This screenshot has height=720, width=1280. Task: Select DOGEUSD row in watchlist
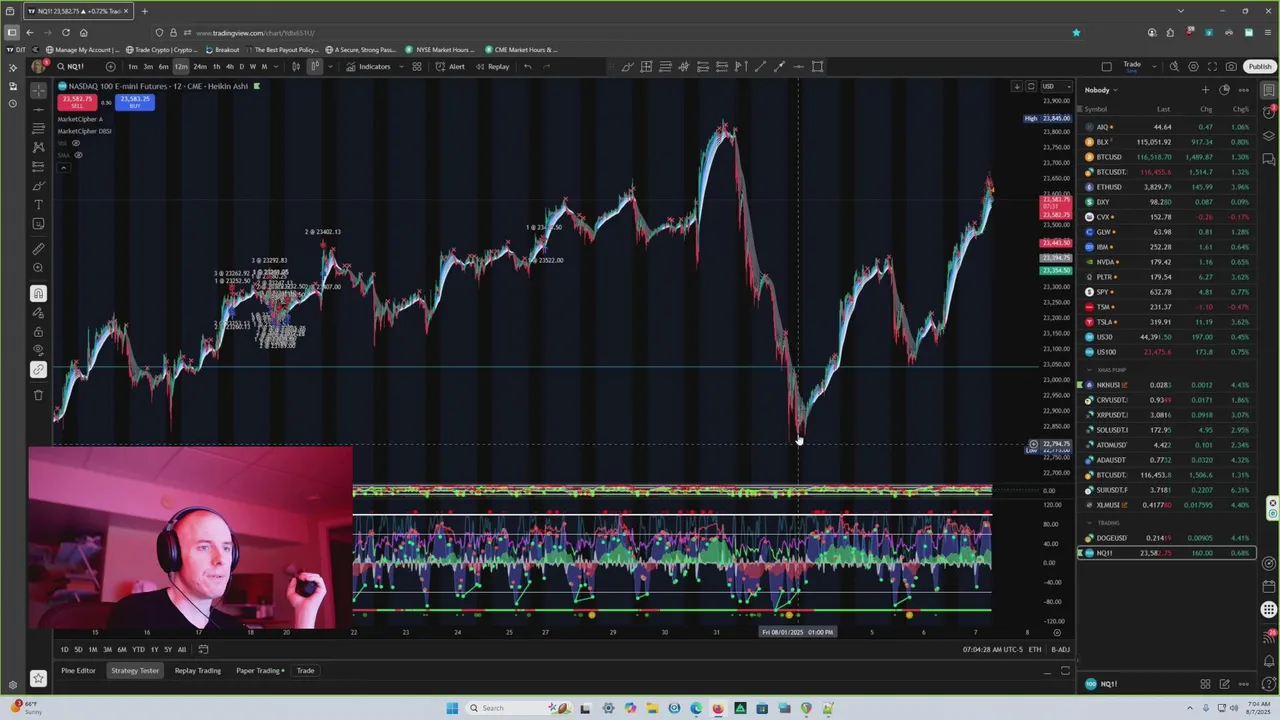click(x=1166, y=538)
